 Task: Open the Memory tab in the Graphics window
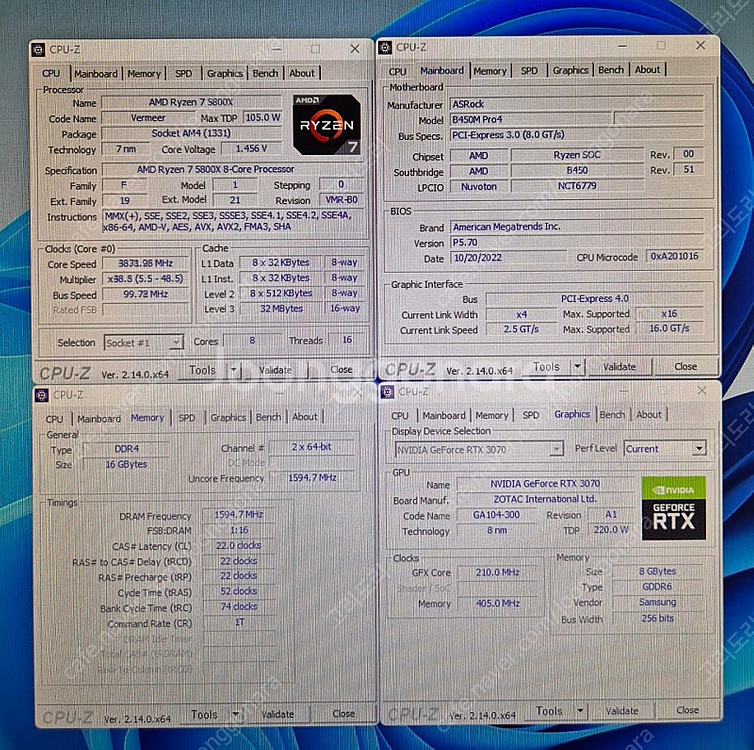pos(492,415)
